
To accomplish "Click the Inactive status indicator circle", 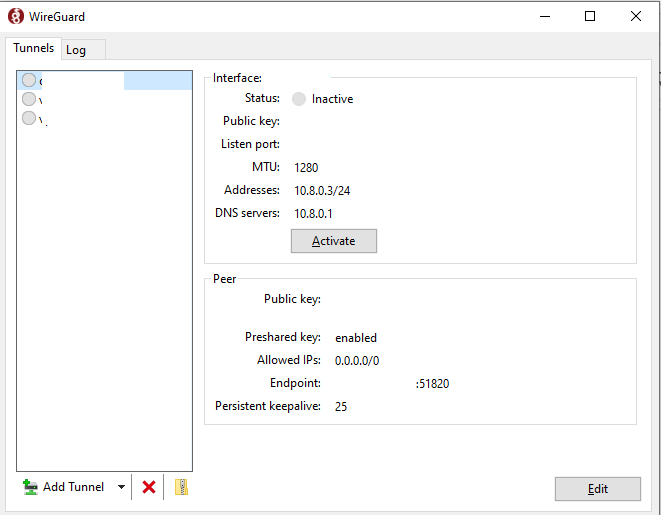I will click(299, 99).
